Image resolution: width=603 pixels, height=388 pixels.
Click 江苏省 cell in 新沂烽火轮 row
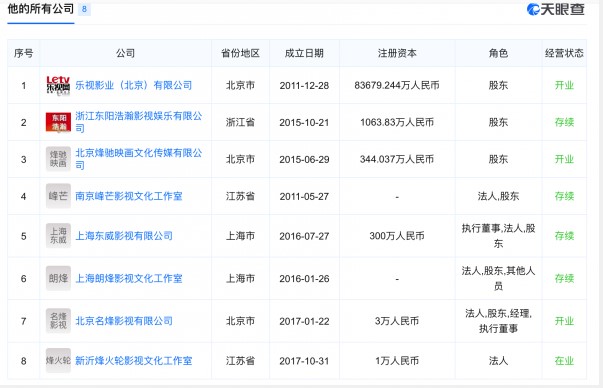tap(240, 361)
